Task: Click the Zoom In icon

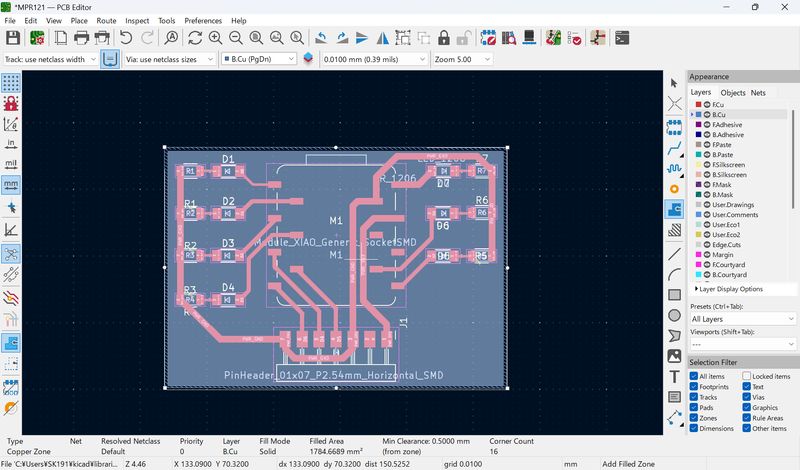Action: (x=215, y=38)
